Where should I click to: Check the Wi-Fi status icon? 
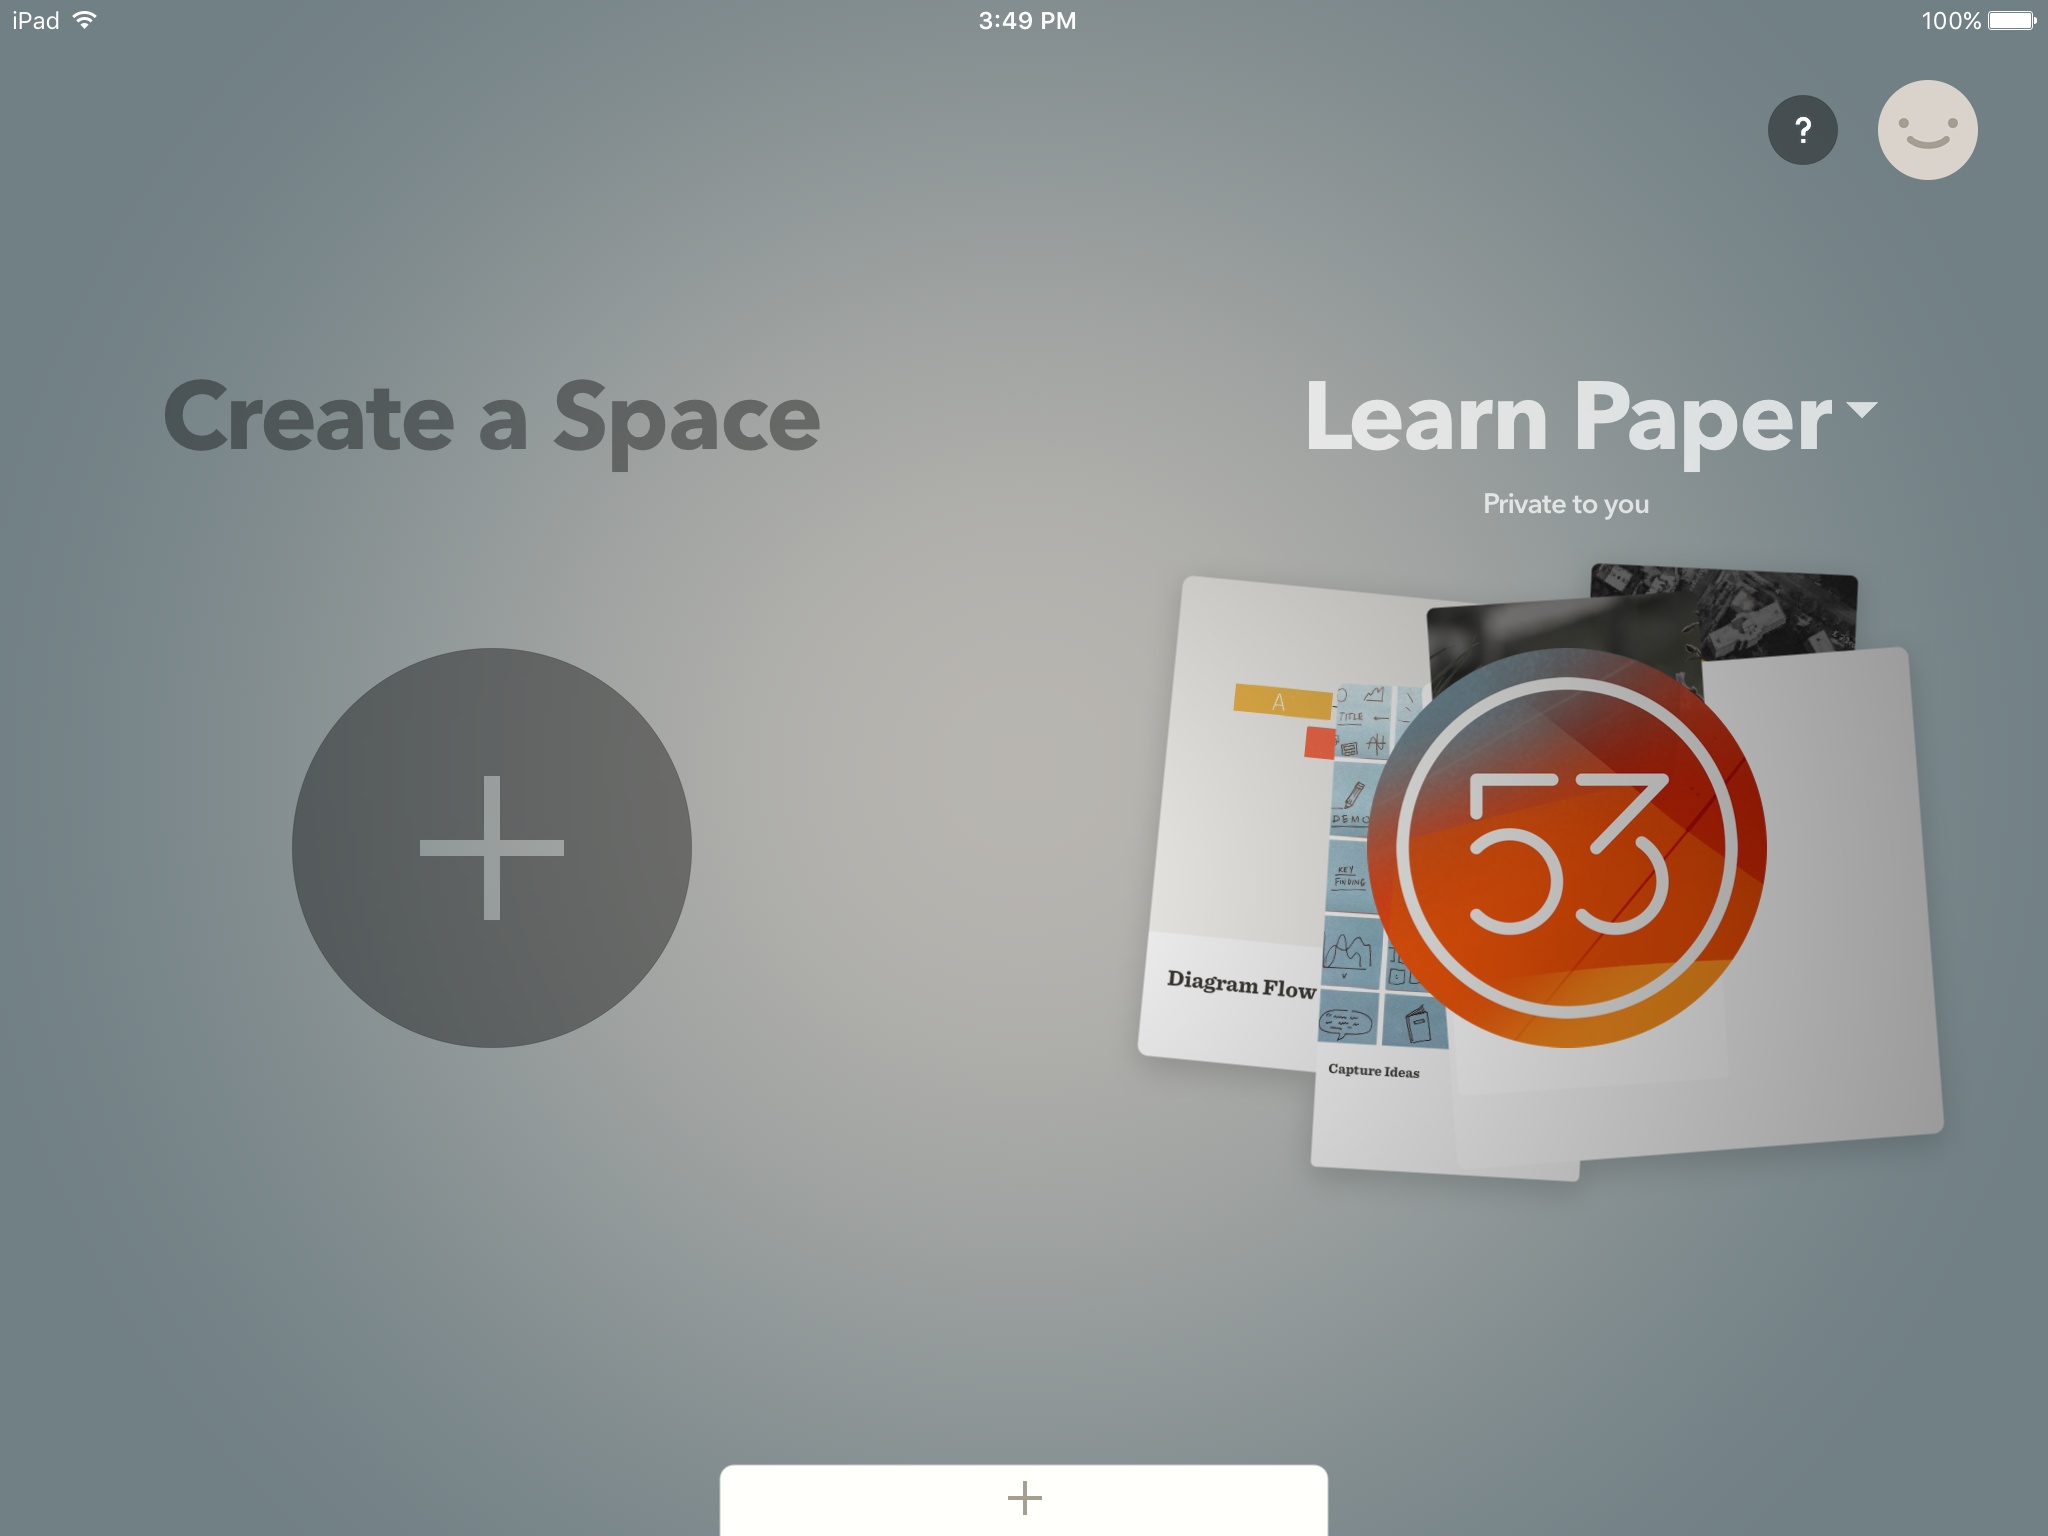pos(85,20)
